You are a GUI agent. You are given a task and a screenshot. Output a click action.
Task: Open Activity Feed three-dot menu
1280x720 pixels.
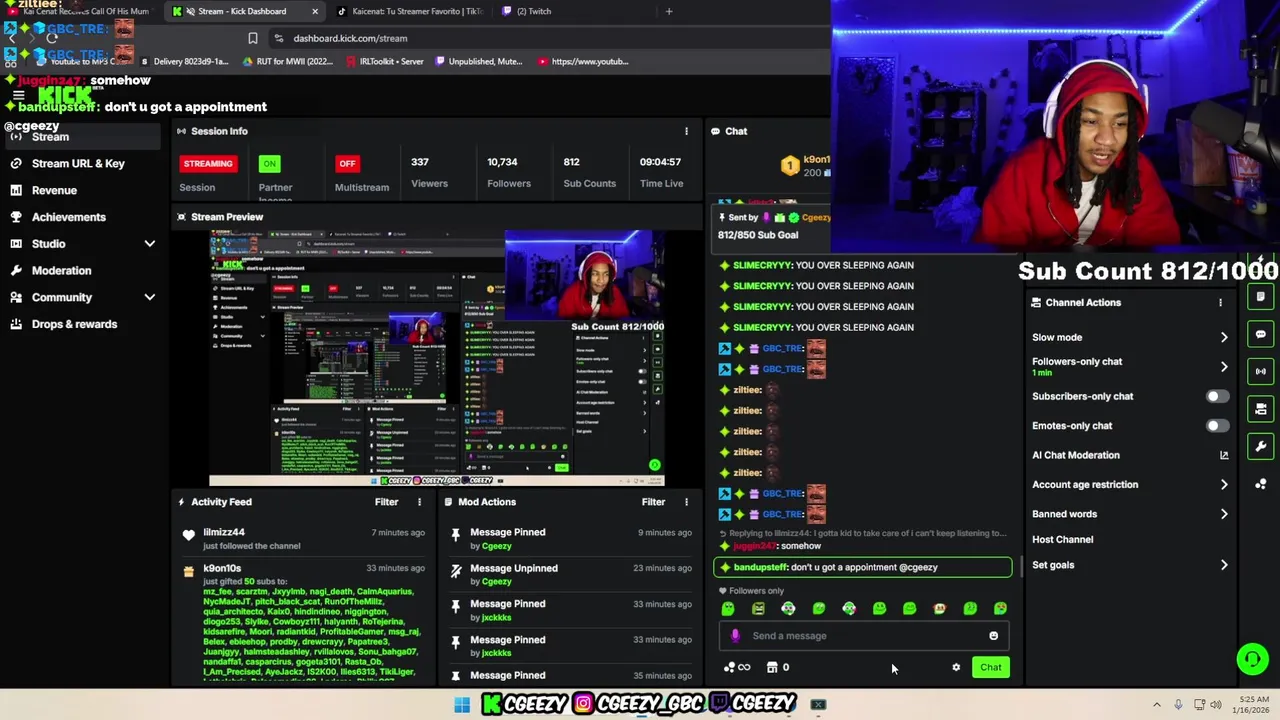[x=419, y=502]
